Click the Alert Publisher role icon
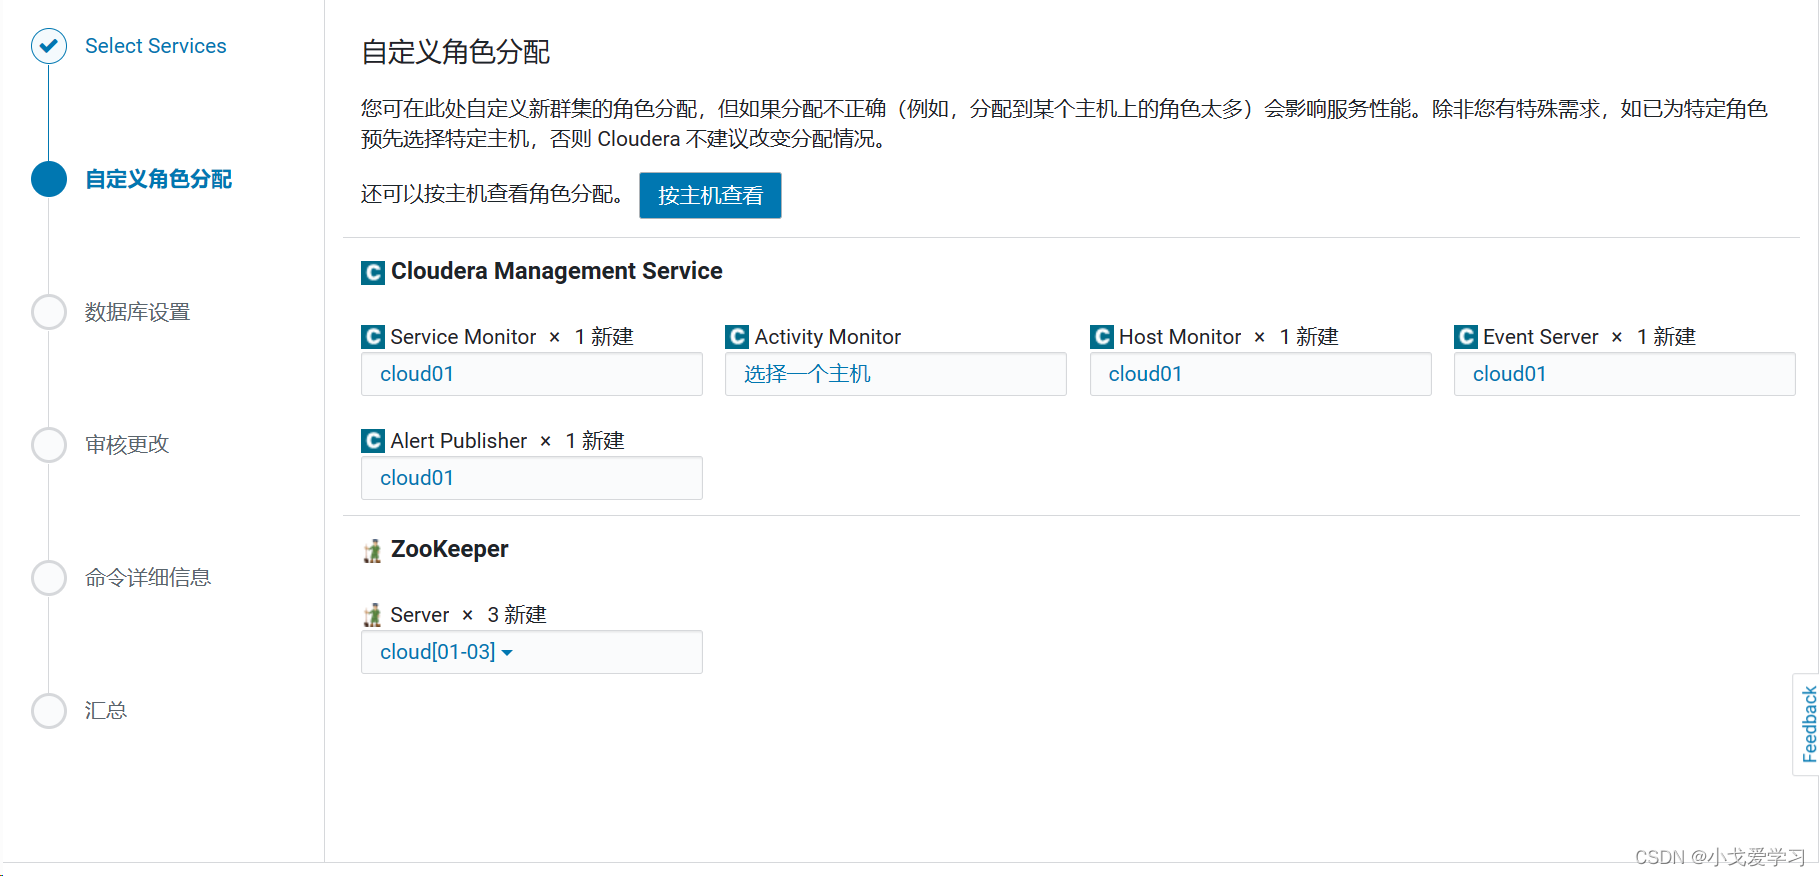Viewport: 1819px width, 876px height. click(x=373, y=441)
